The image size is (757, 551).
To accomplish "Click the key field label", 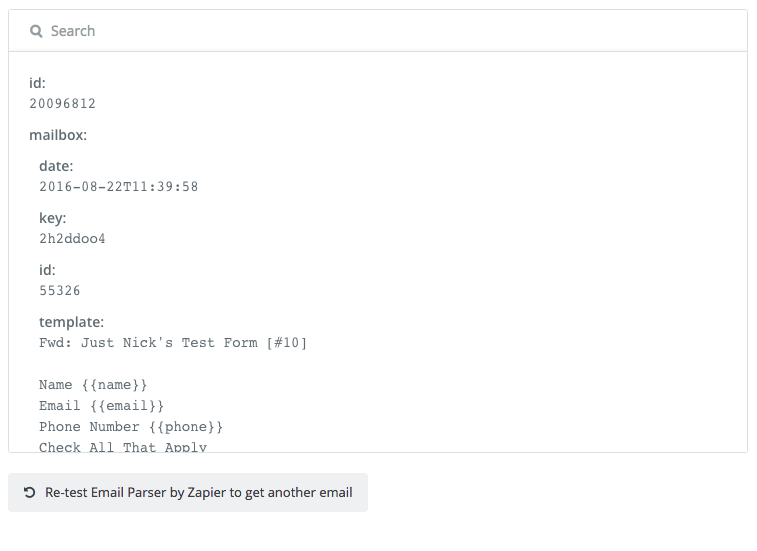I will click(53, 218).
